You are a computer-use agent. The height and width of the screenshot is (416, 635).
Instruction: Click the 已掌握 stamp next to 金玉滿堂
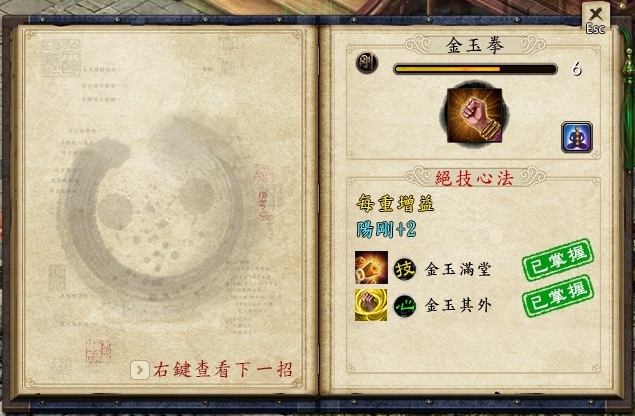click(x=558, y=260)
